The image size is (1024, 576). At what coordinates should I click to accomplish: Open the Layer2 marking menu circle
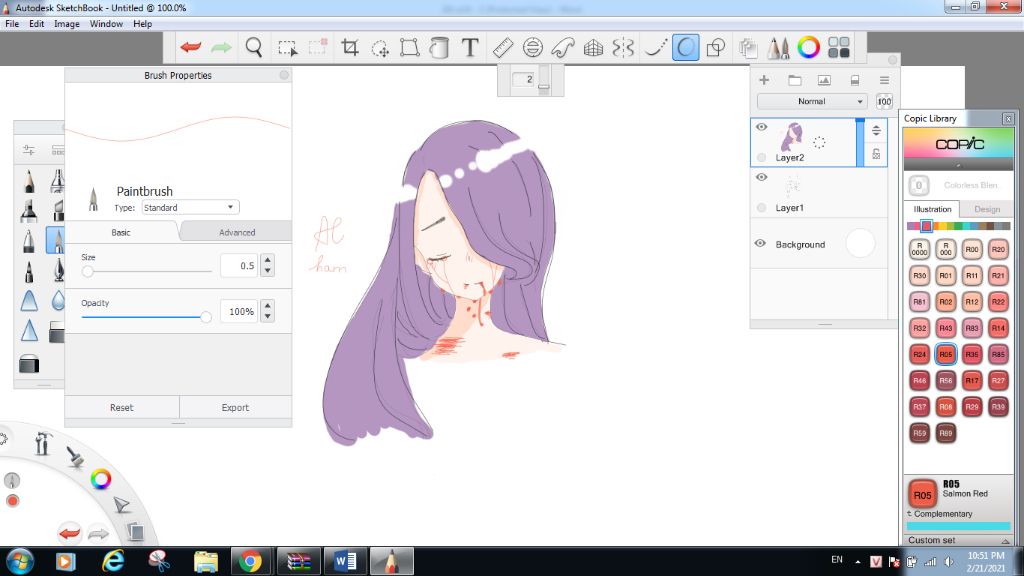click(819, 142)
